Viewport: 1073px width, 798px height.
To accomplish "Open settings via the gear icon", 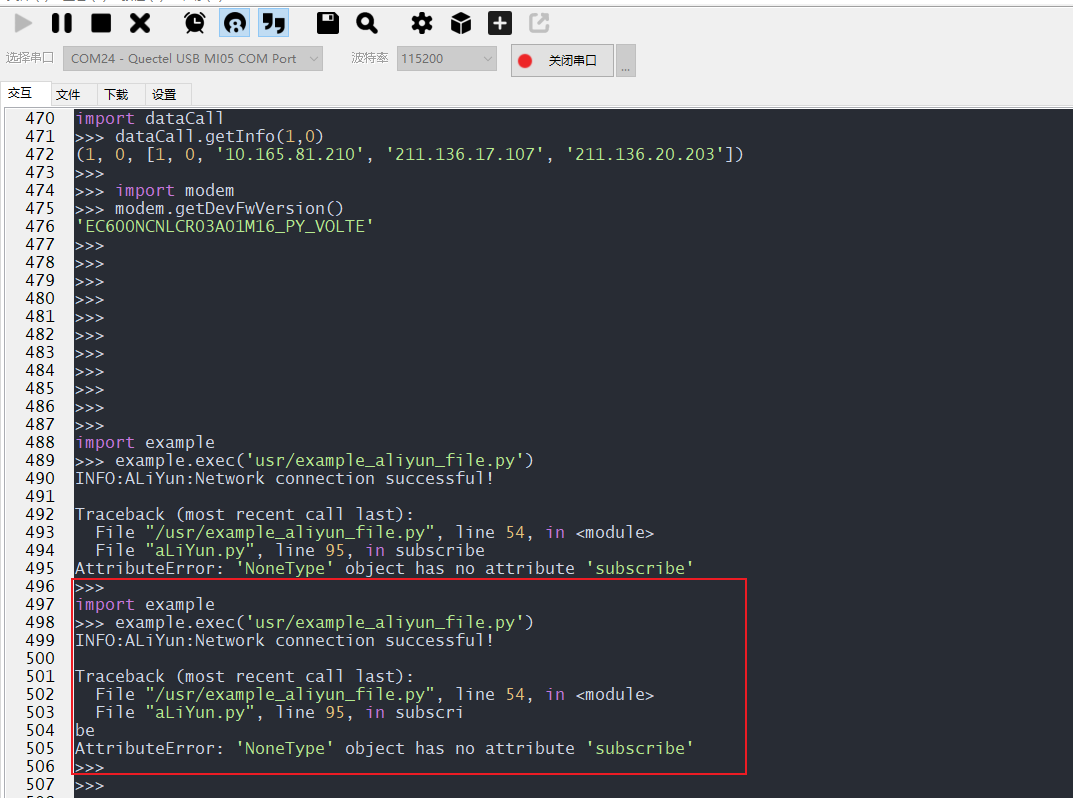I will (422, 23).
